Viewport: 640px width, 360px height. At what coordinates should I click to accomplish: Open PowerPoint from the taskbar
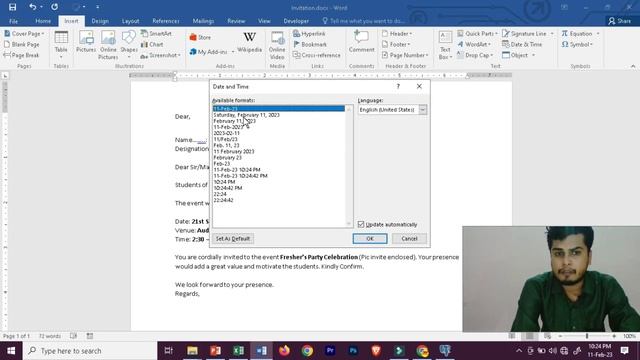(216, 351)
